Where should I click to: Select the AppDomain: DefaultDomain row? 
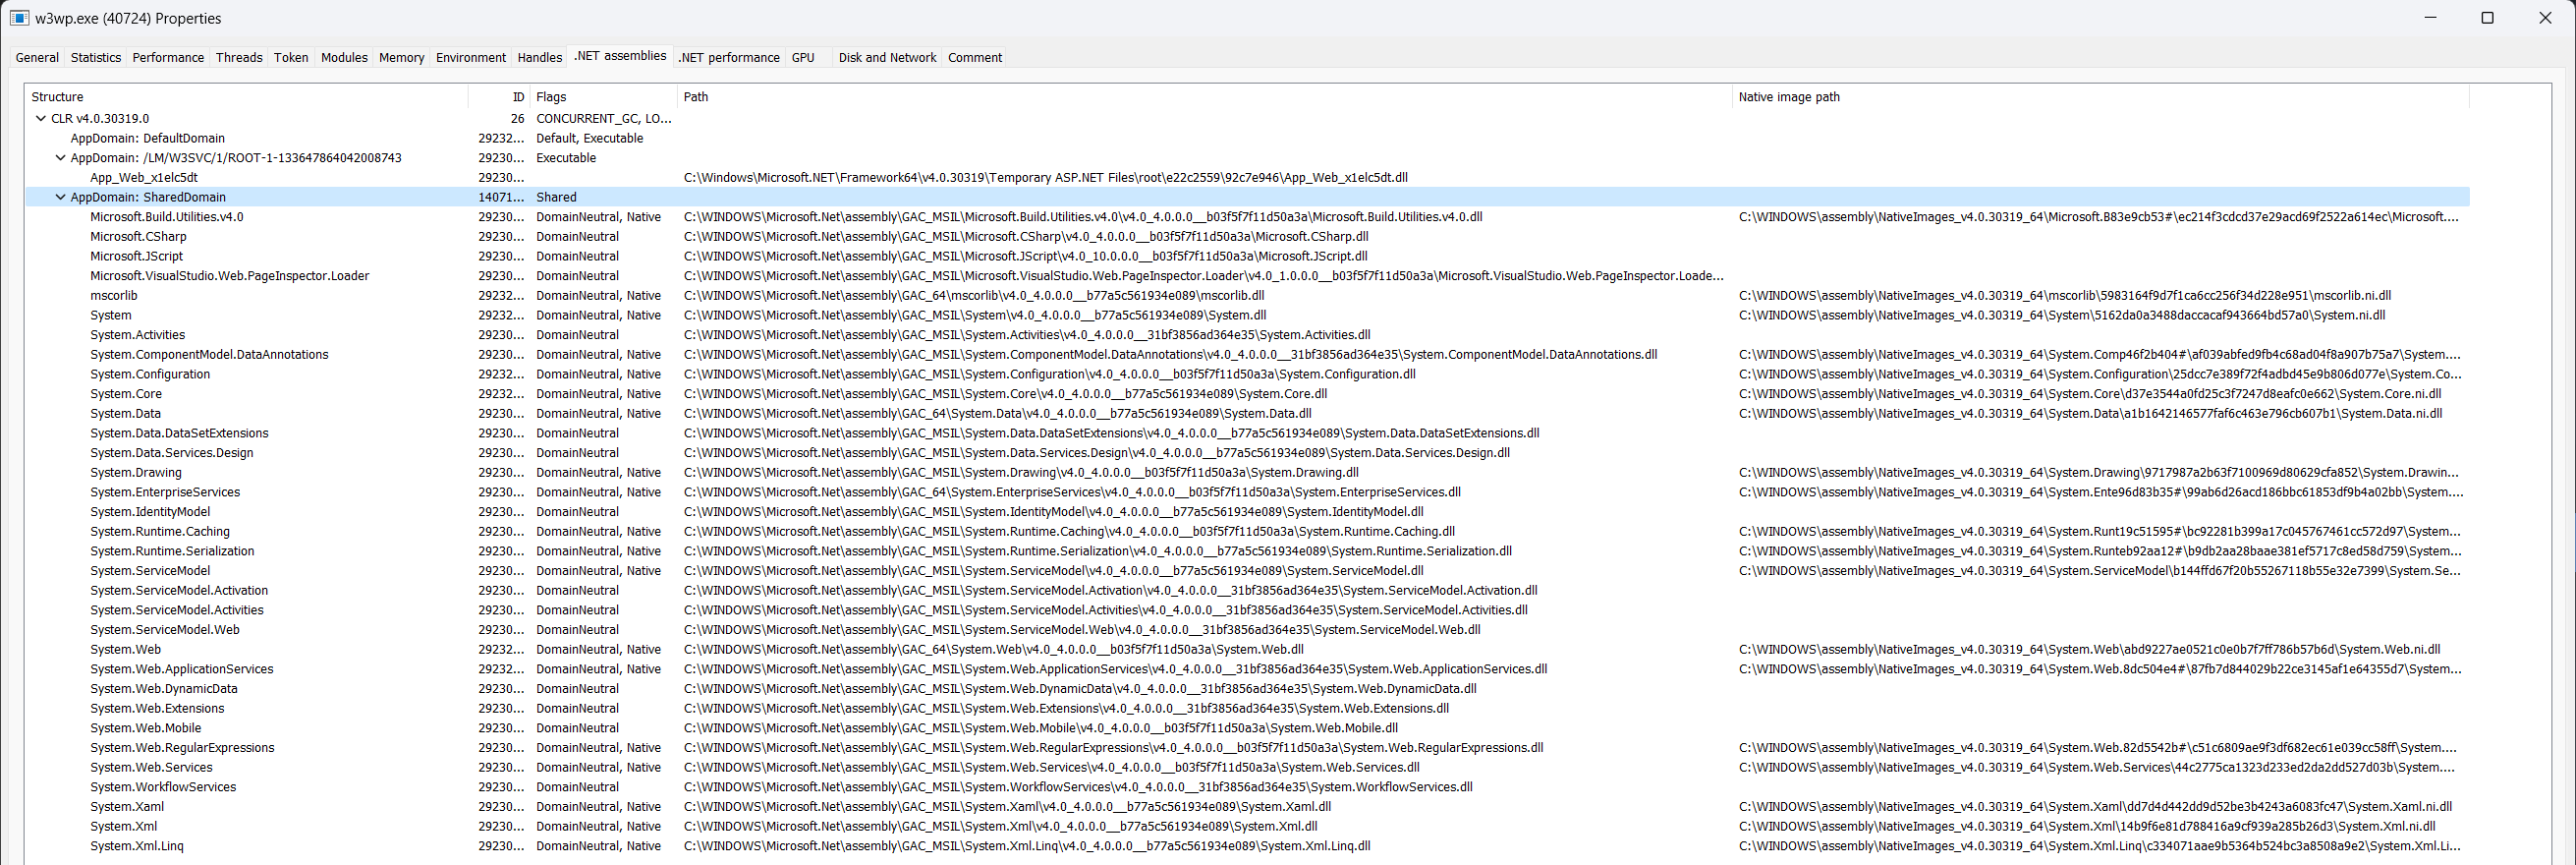pyautogui.click(x=147, y=138)
